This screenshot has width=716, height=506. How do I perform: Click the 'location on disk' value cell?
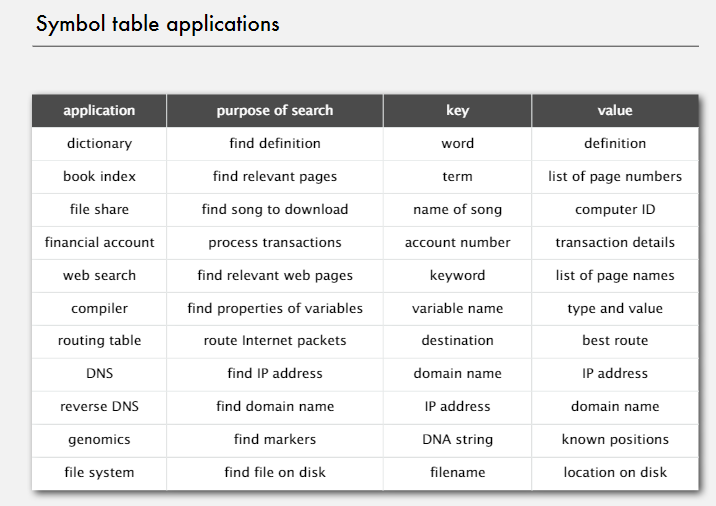[x=615, y=472]
